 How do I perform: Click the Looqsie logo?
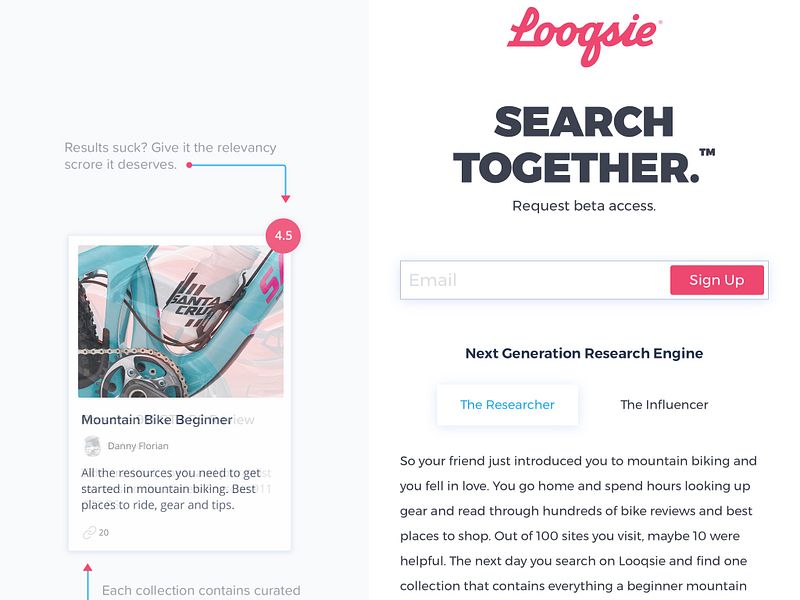pos(584,37)
